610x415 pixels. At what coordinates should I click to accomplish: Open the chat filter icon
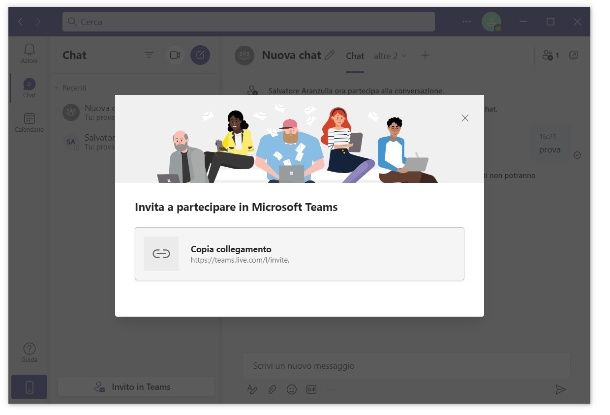pos(149,55)
